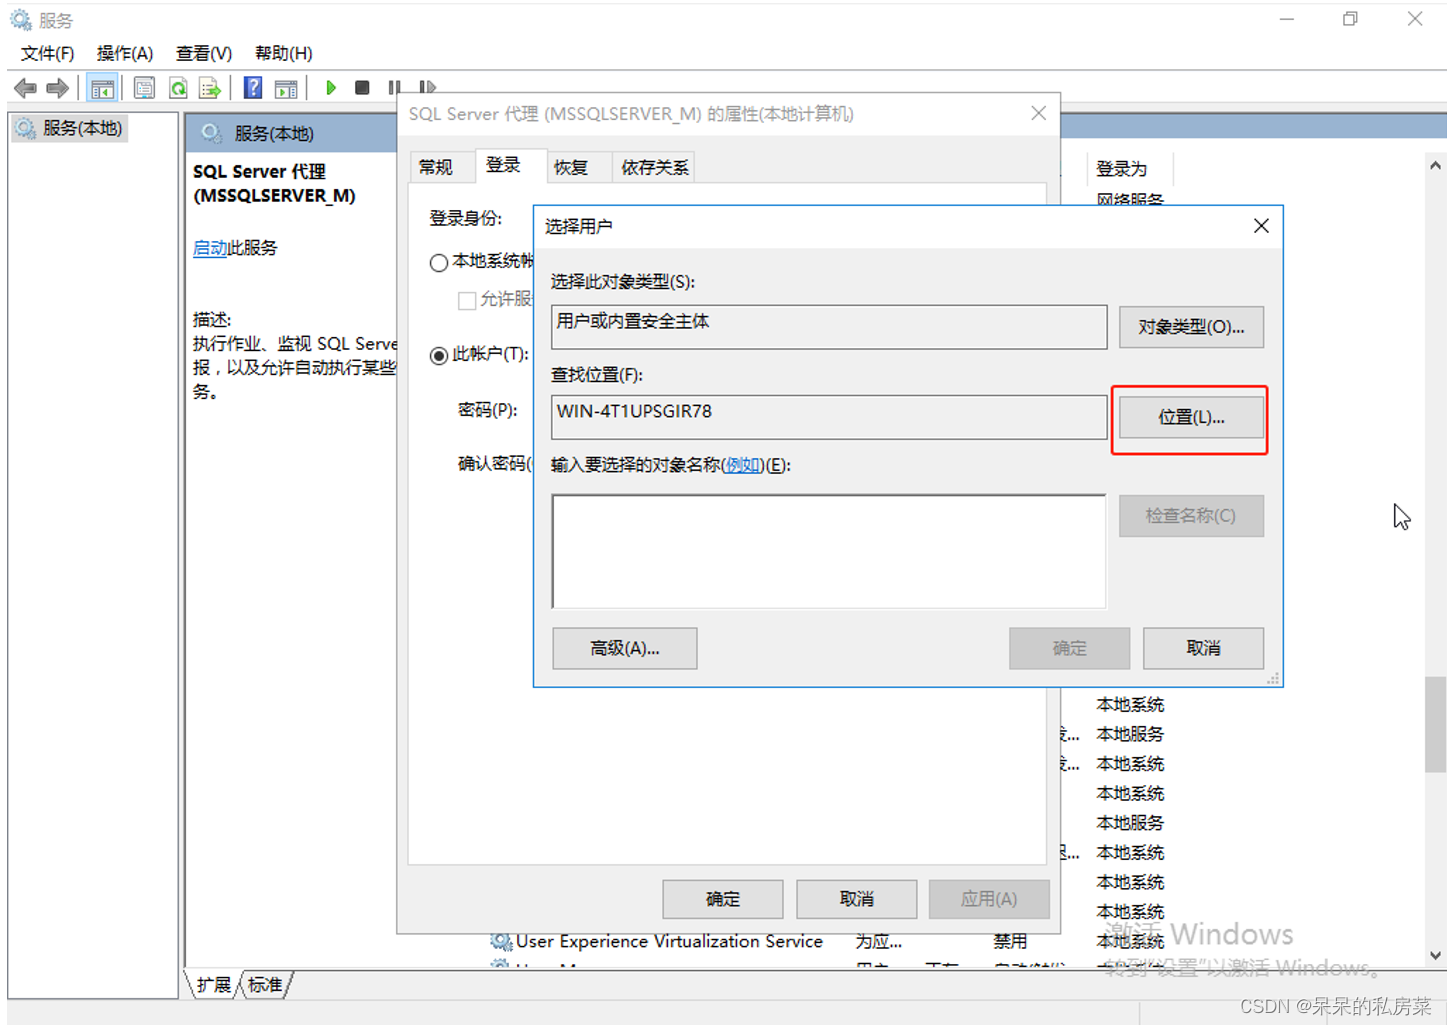Image resolution: width=1447 pixels, height=1025 pixels.
Task: Click the gear icon beside User Experience Virtualization Service
Action: point(501,941)
